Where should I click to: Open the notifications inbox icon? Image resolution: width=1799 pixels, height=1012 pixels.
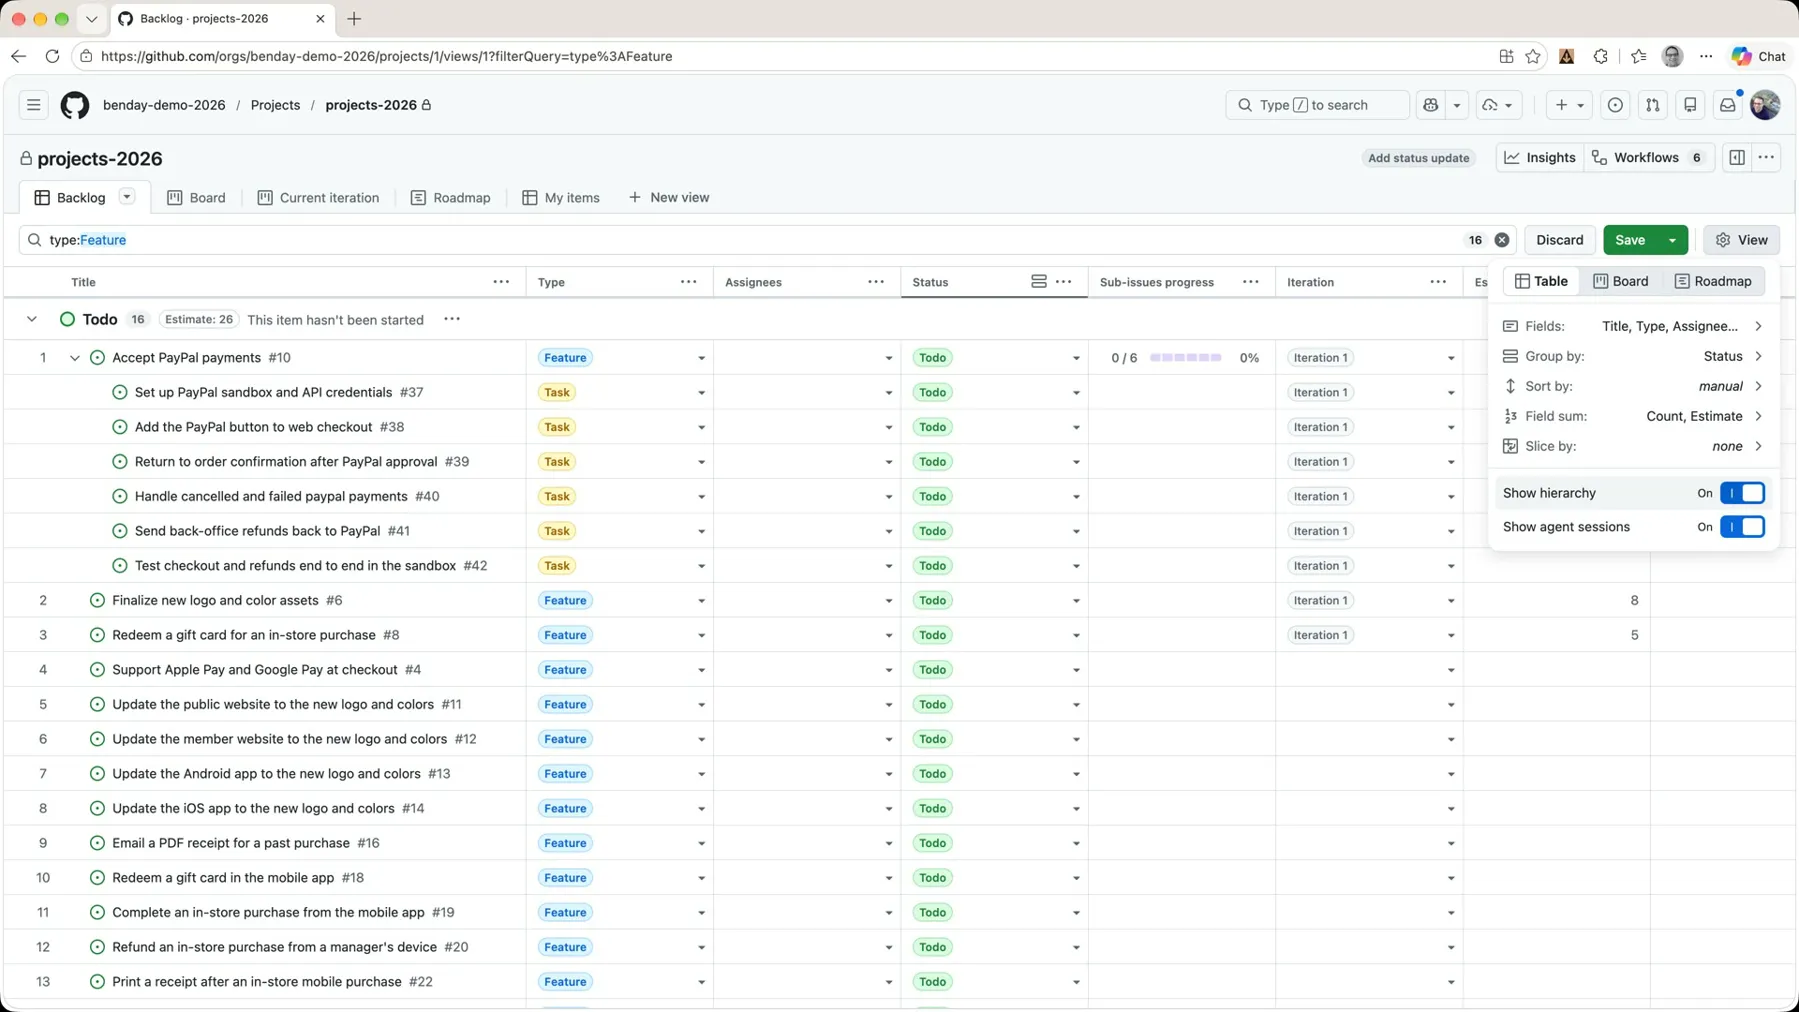[x=1727, y=105]
